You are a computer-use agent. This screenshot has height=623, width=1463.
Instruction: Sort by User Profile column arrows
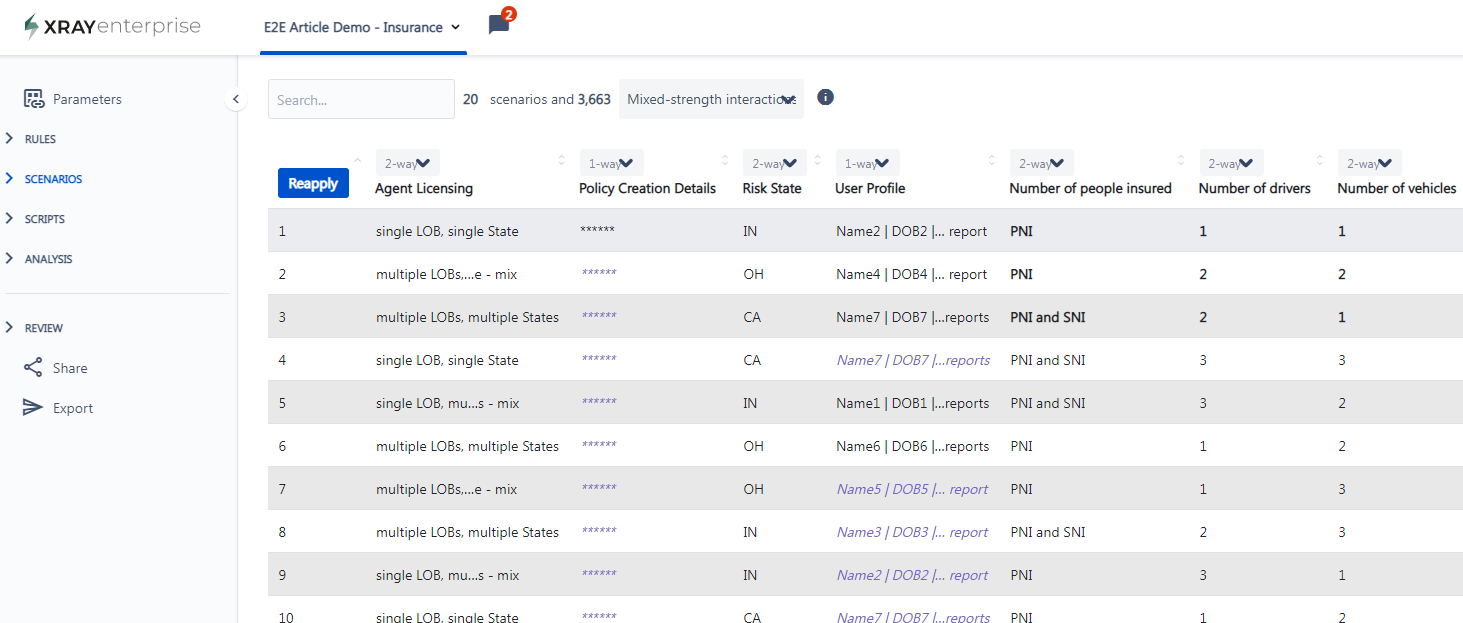(x=991, y=161)
